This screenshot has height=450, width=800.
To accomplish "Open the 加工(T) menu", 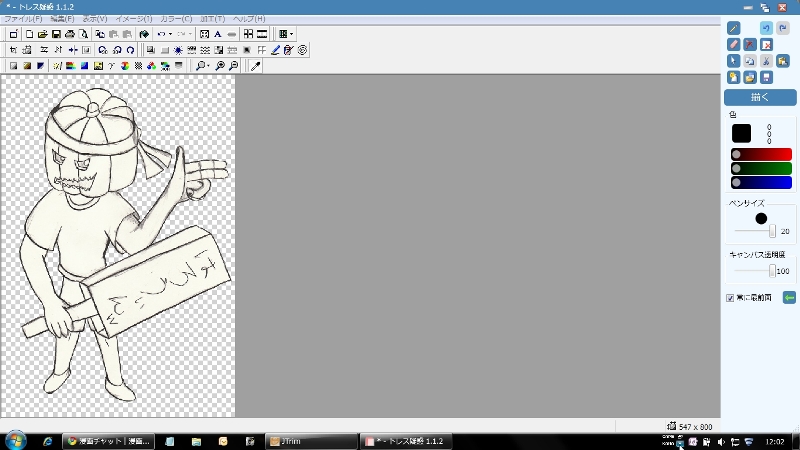I will (213, 19).
